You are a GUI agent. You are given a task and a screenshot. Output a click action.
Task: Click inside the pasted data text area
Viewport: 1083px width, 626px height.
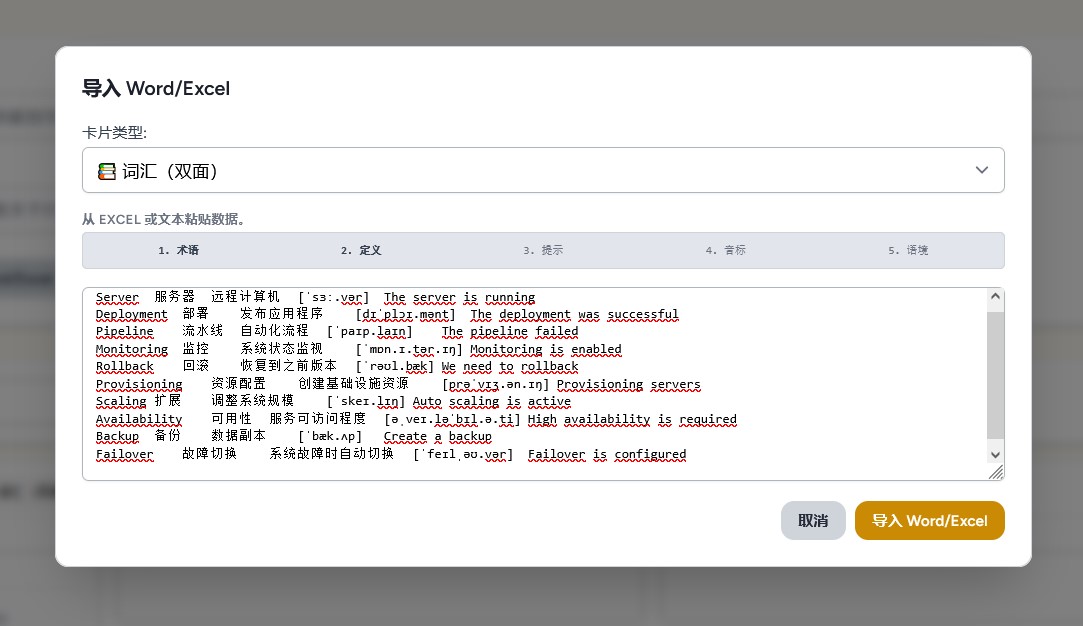[500, 380]
